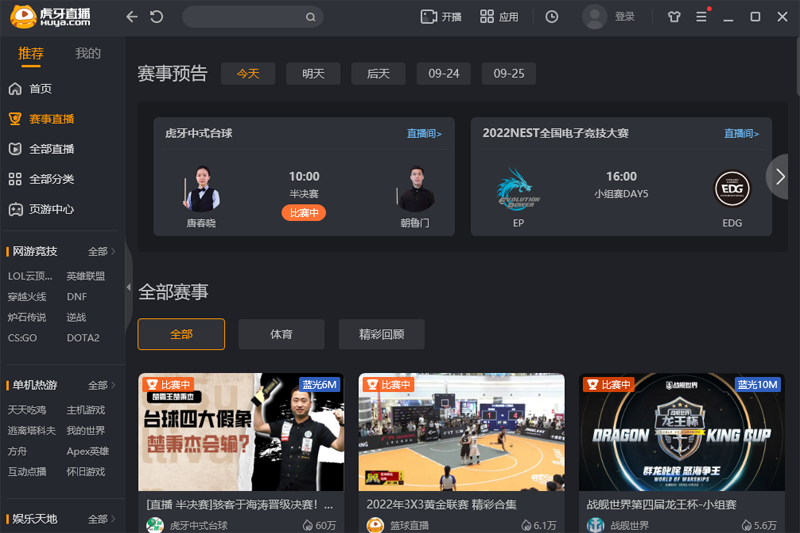Viewport: 800px width, 533px height.
Task: Collapse the sidebar with arrow handle
Action: click(x=129, y=287)
